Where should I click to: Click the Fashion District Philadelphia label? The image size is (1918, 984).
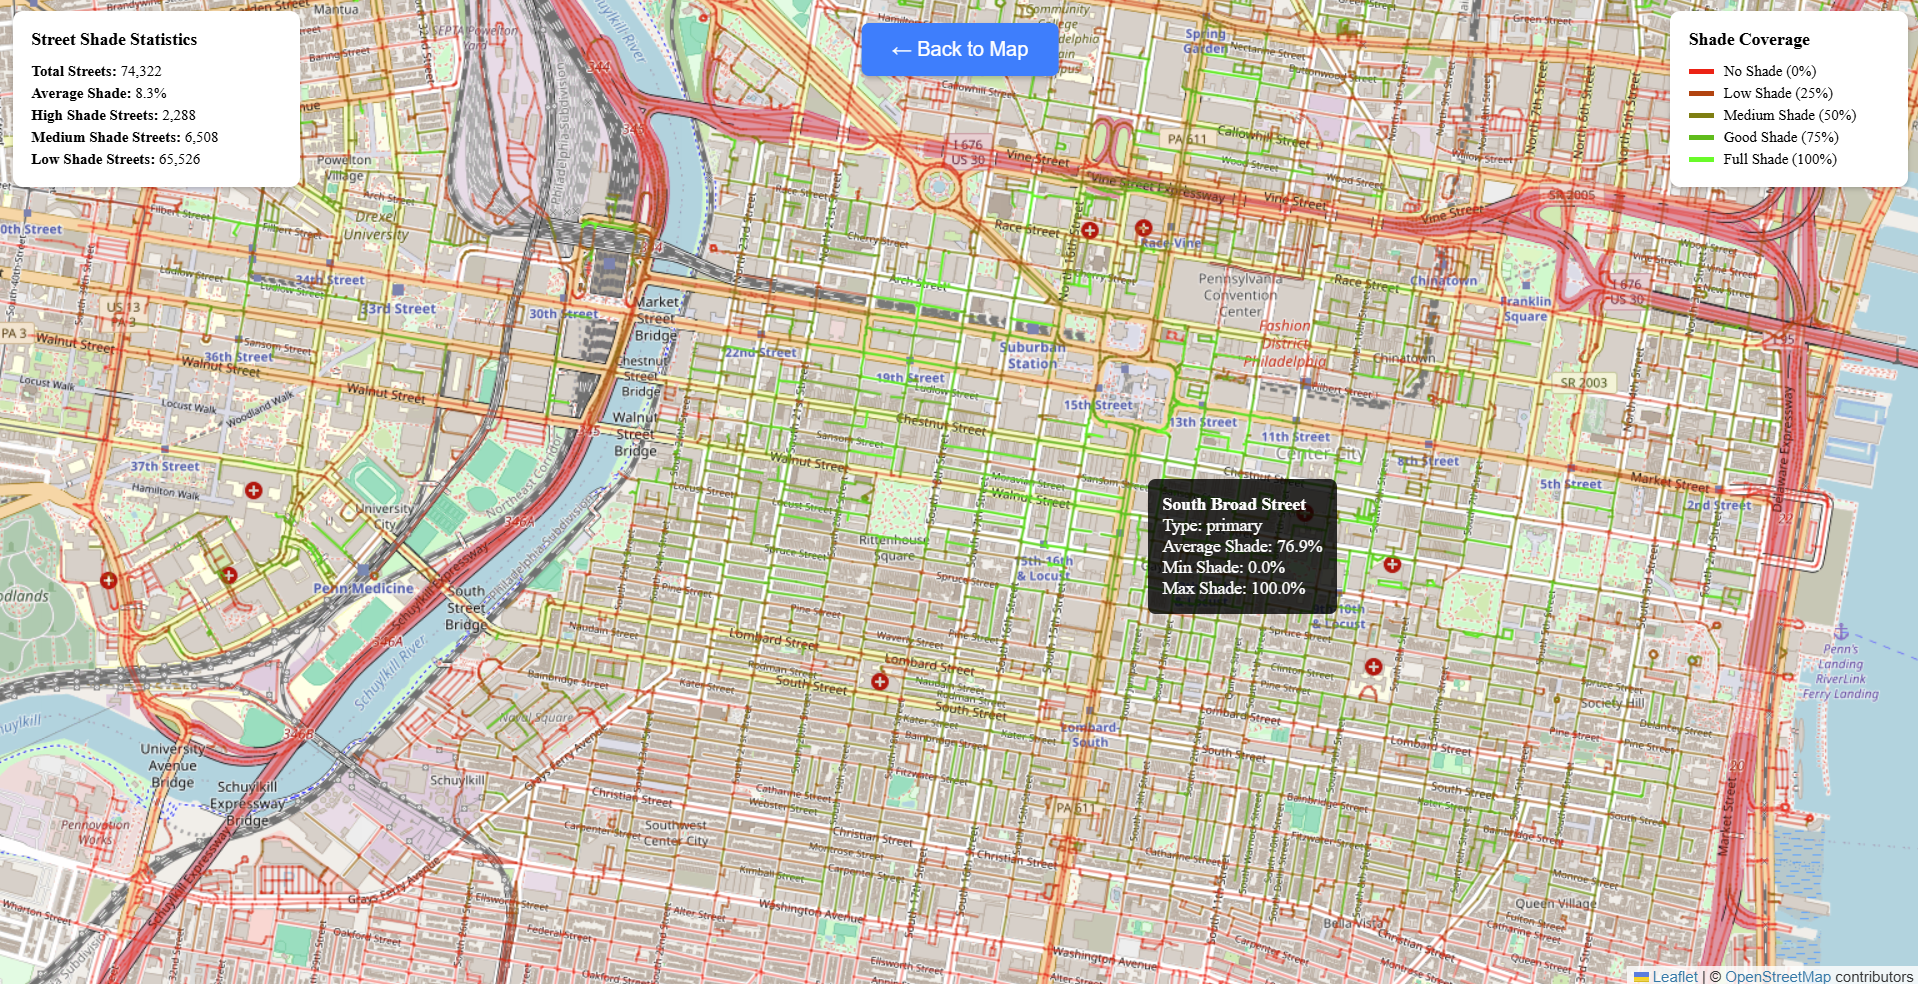1285,343
